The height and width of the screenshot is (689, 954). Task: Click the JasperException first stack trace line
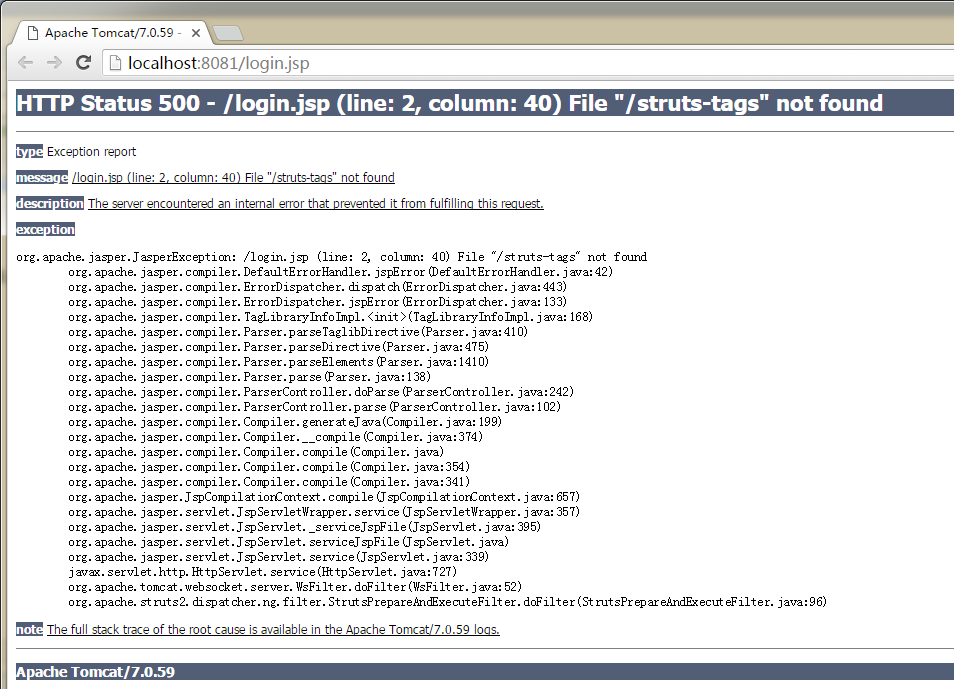[x=332, y=257]
